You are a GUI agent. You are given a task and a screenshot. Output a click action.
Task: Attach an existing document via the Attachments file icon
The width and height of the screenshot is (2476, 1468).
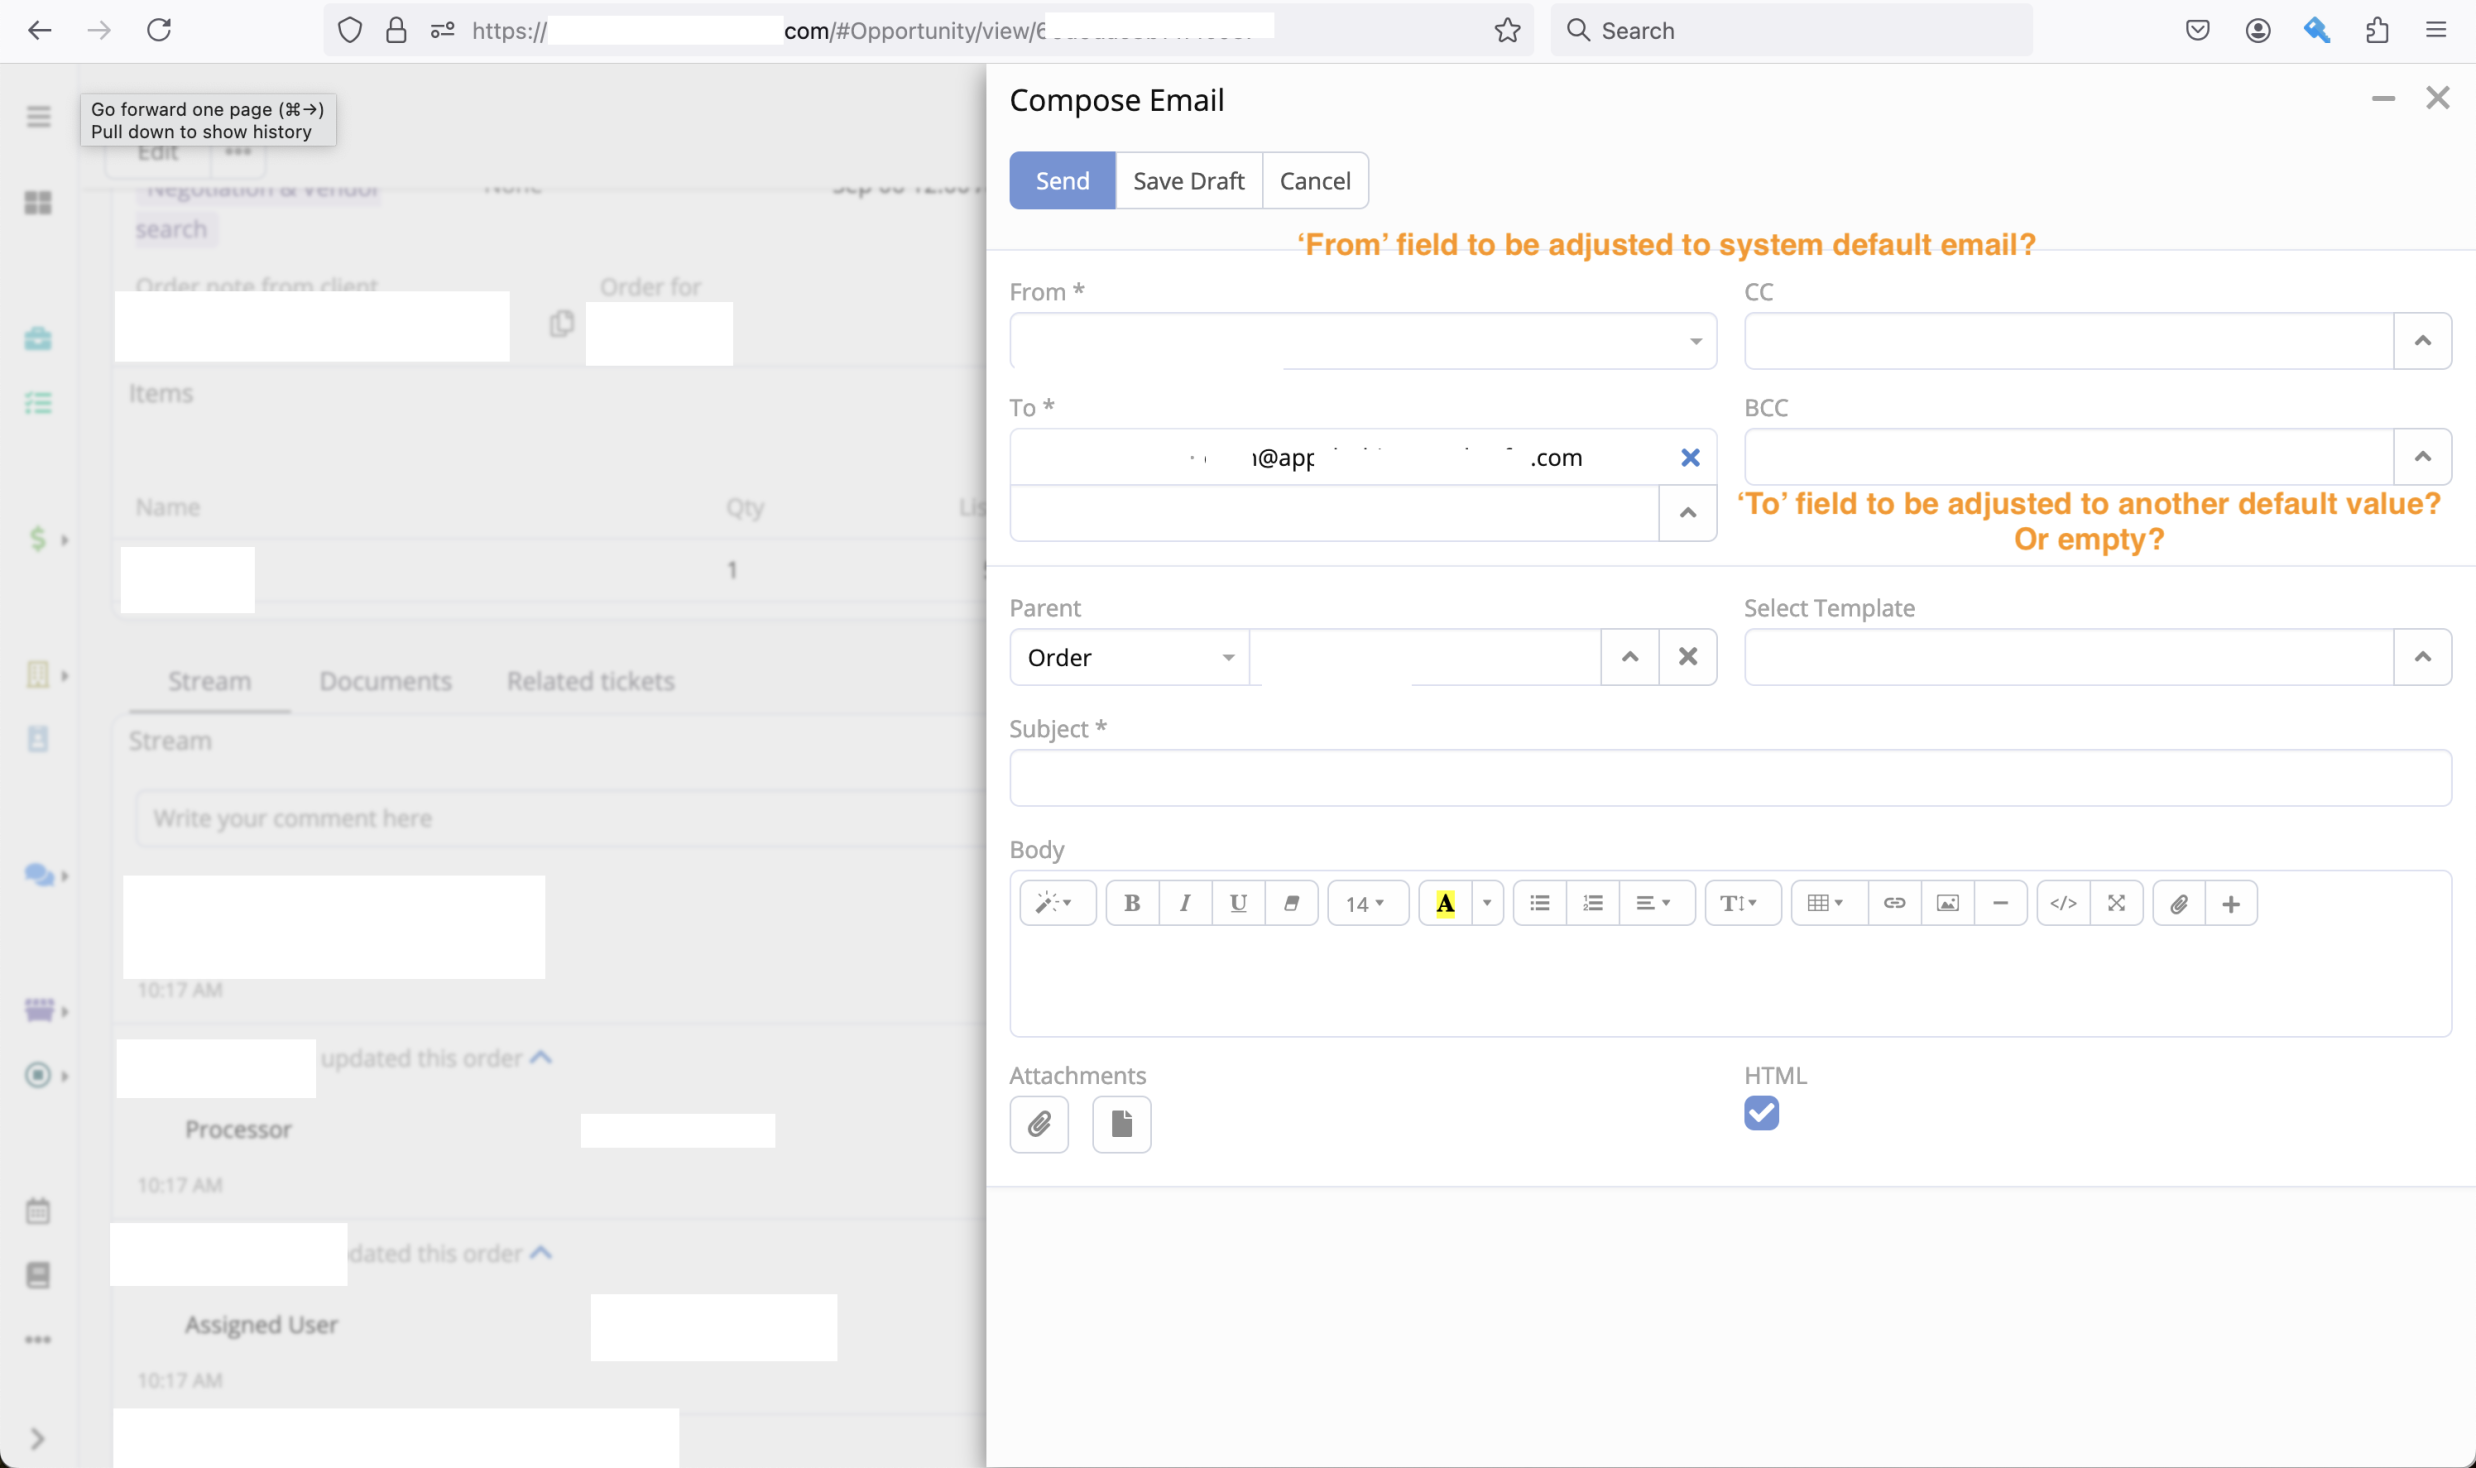1121,1124
